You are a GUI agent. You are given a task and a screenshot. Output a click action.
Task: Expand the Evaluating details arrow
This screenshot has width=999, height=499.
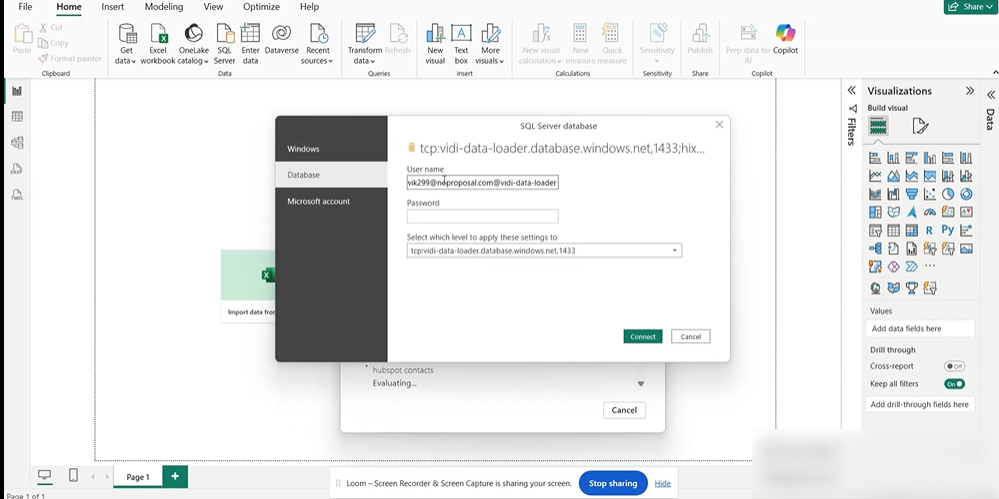(641, 384)
